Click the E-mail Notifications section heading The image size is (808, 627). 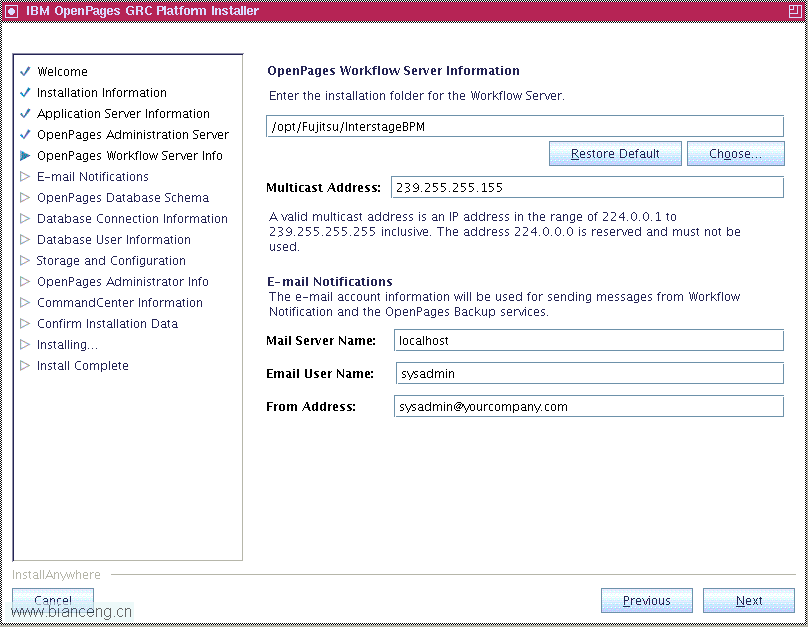(330, 282)
